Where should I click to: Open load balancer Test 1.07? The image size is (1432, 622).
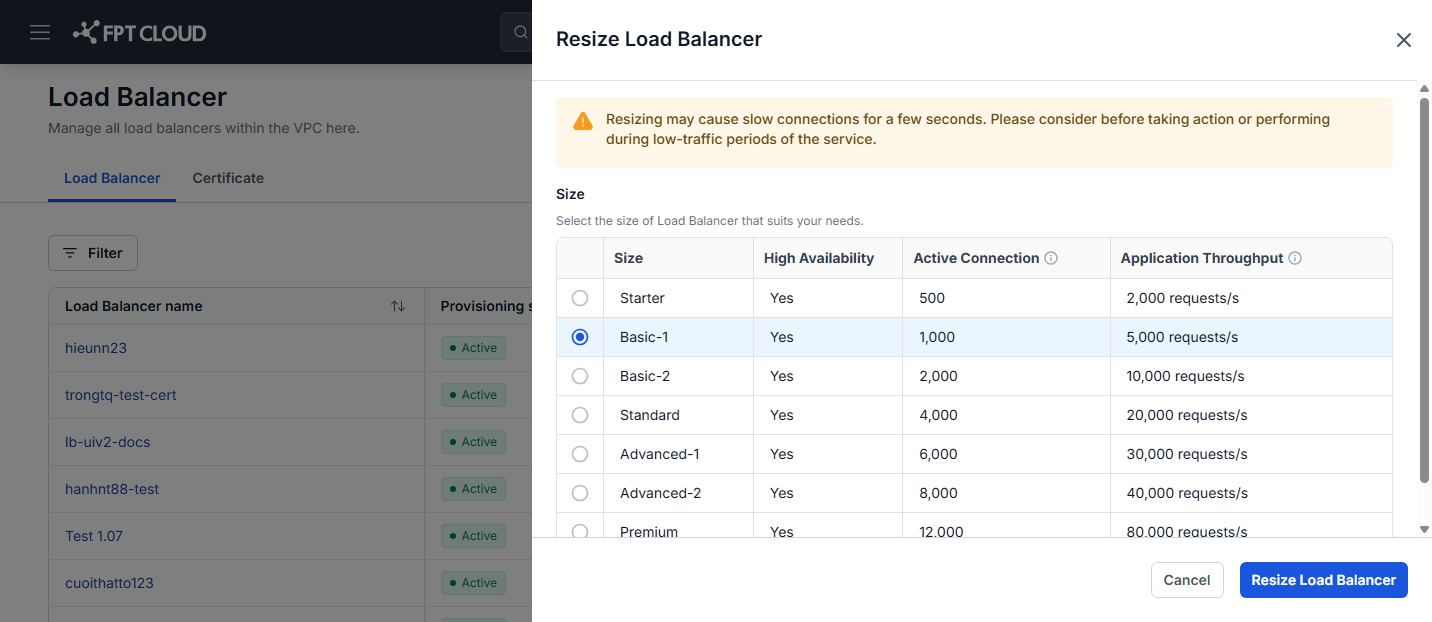click(x=94, y=536)
